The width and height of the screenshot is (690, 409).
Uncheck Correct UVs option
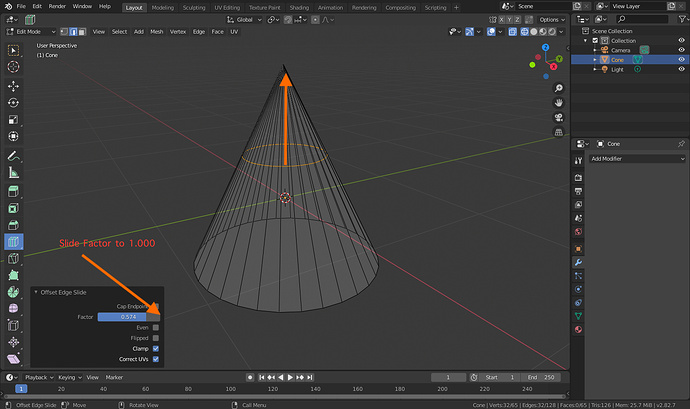(x=156, y=359)
